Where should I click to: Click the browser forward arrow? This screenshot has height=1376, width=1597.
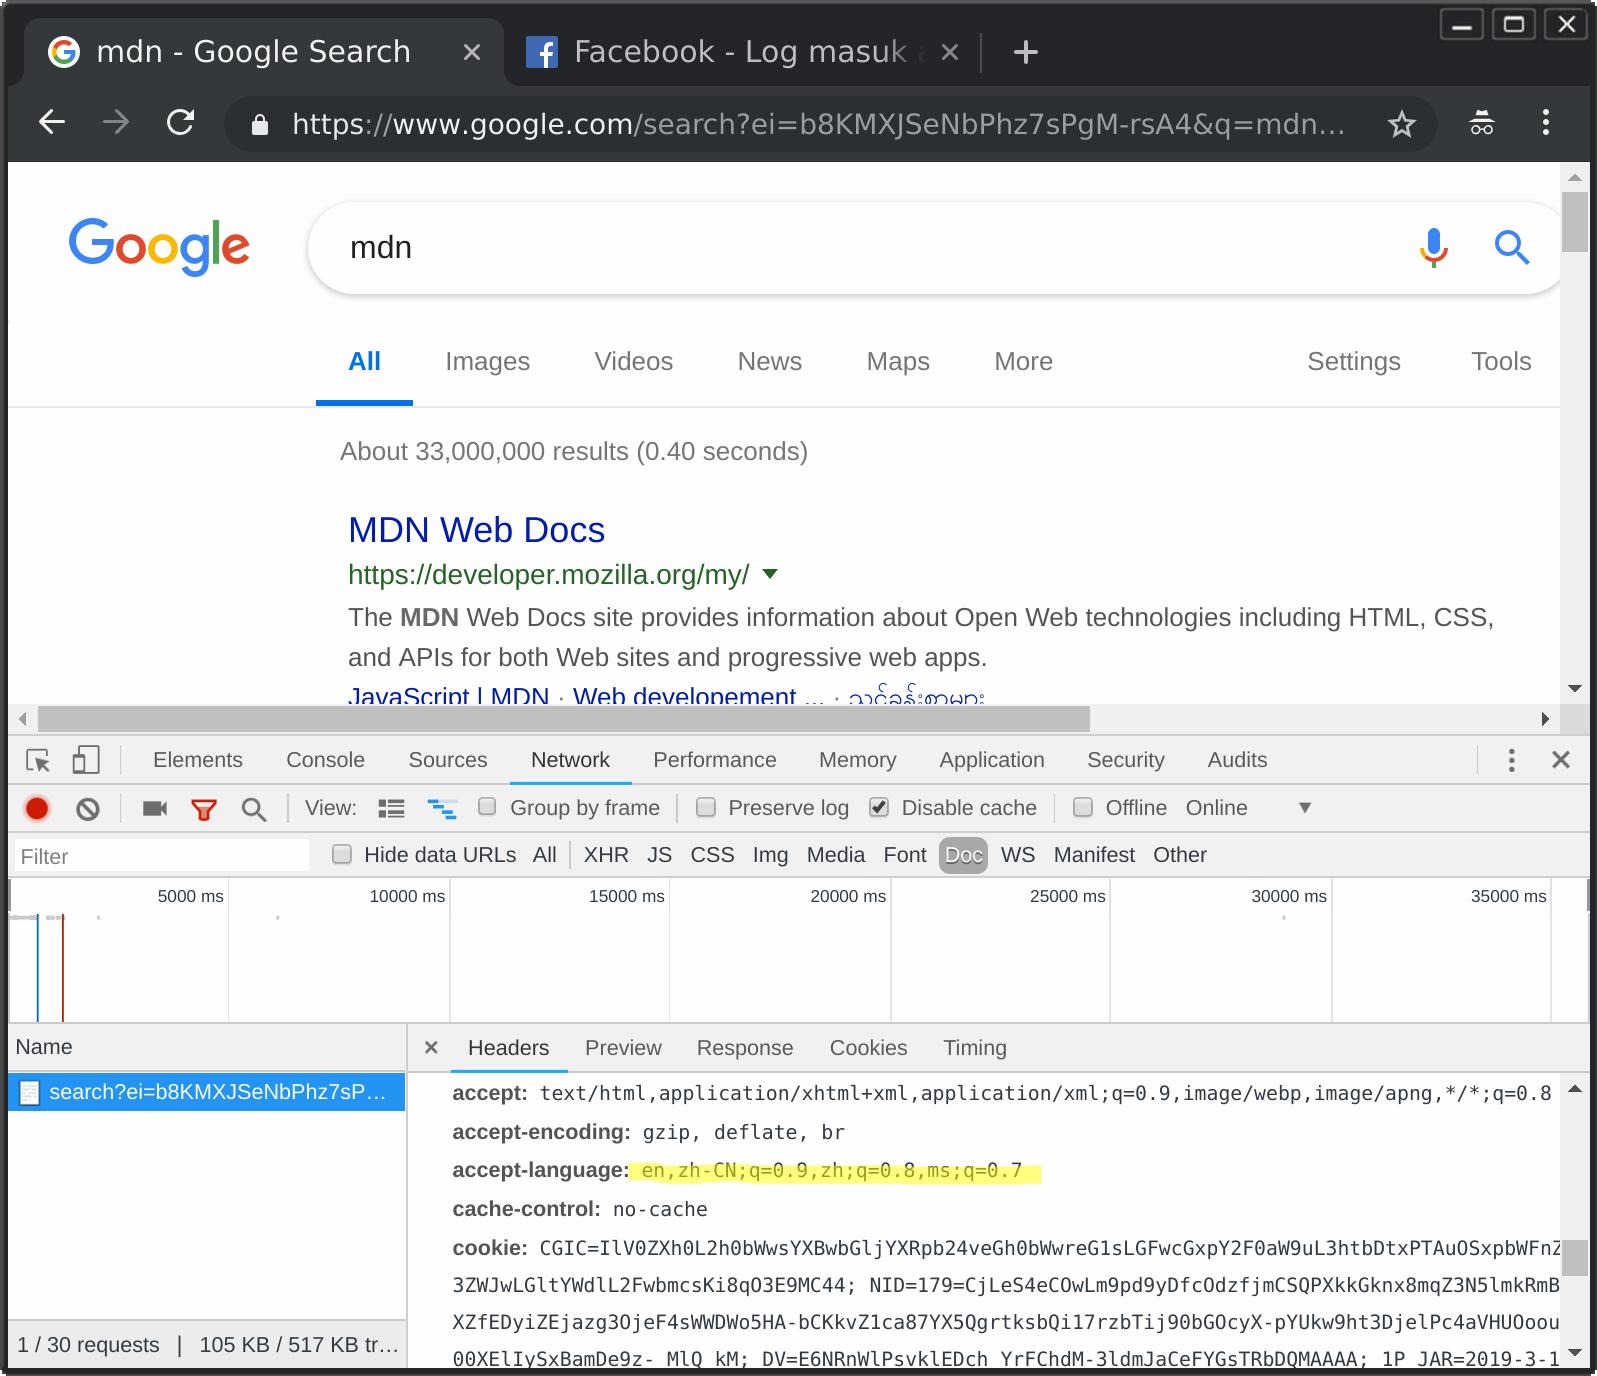pos(116,123)
